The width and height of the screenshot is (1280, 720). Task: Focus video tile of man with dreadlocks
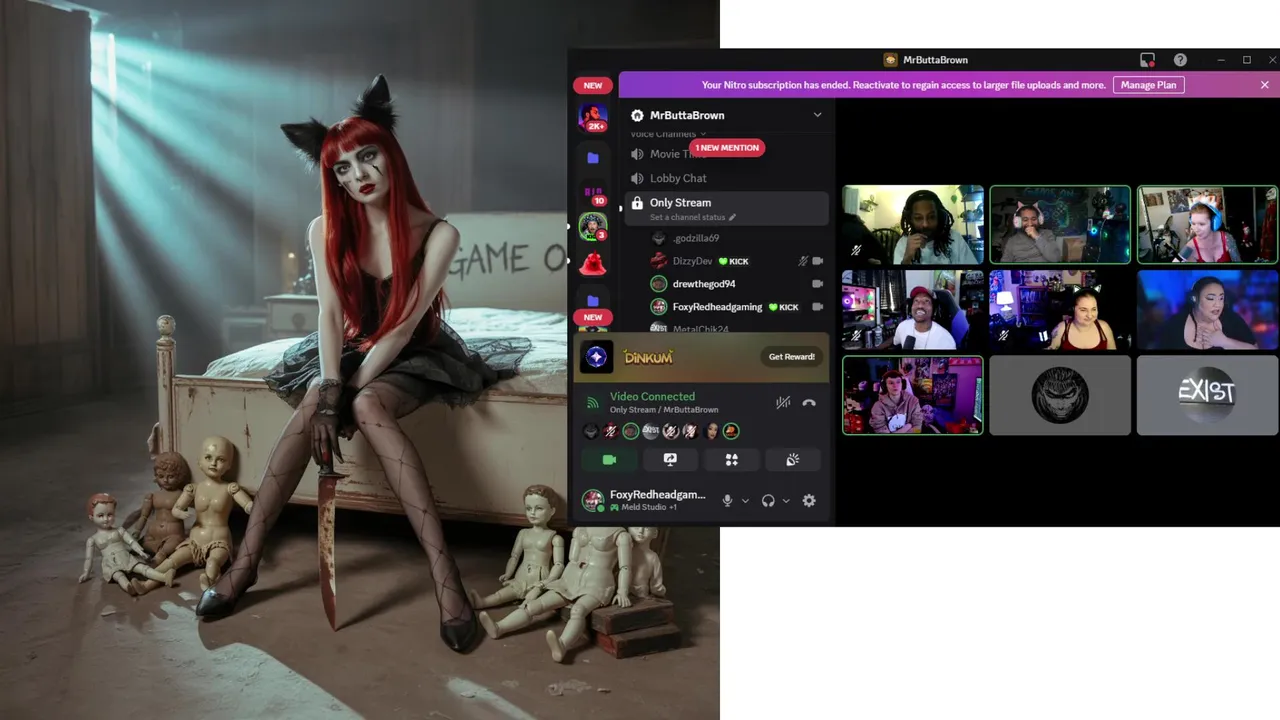click(x=912, y=225)
